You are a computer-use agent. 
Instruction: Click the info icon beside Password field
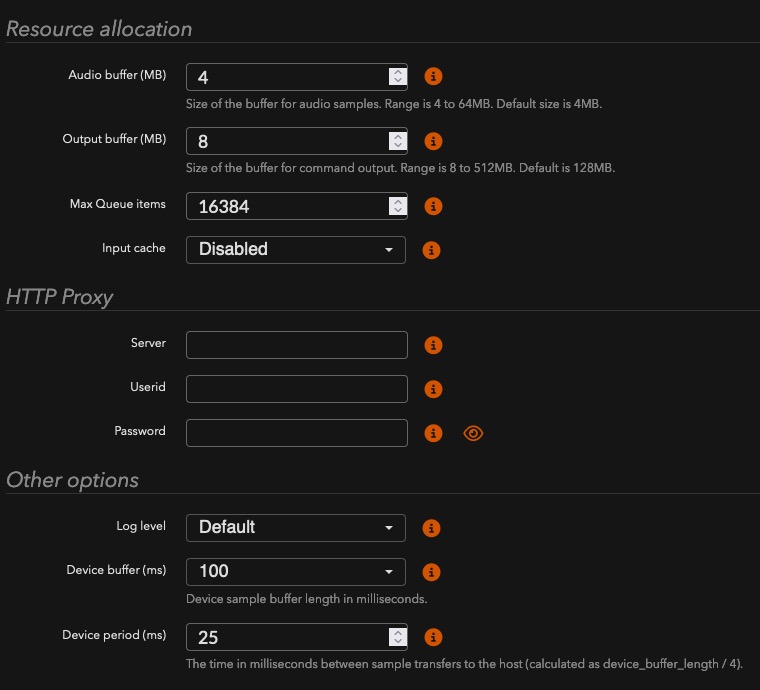coord(433,433)
